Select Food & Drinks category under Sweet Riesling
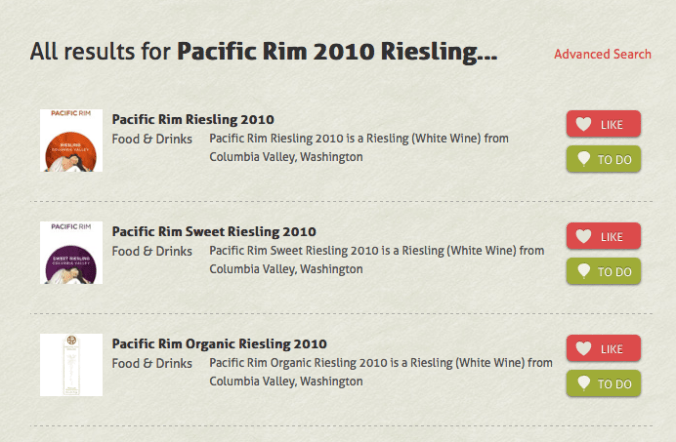676x442 pixels. (x=152, y=251)
